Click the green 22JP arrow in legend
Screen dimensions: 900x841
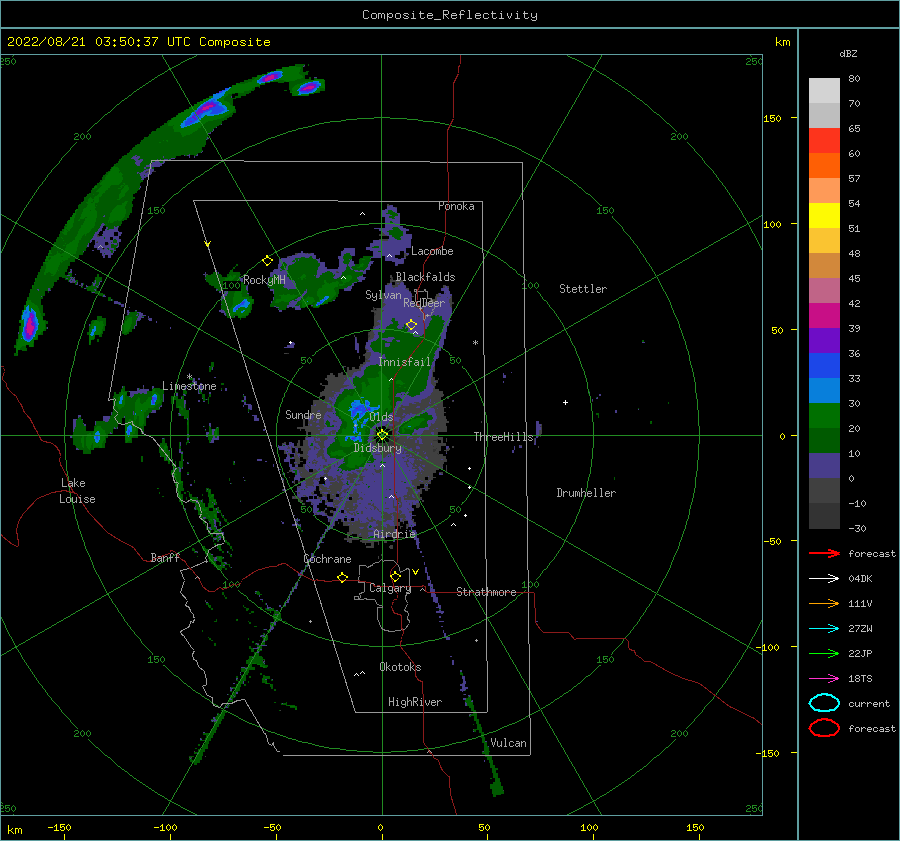[824, 653]
